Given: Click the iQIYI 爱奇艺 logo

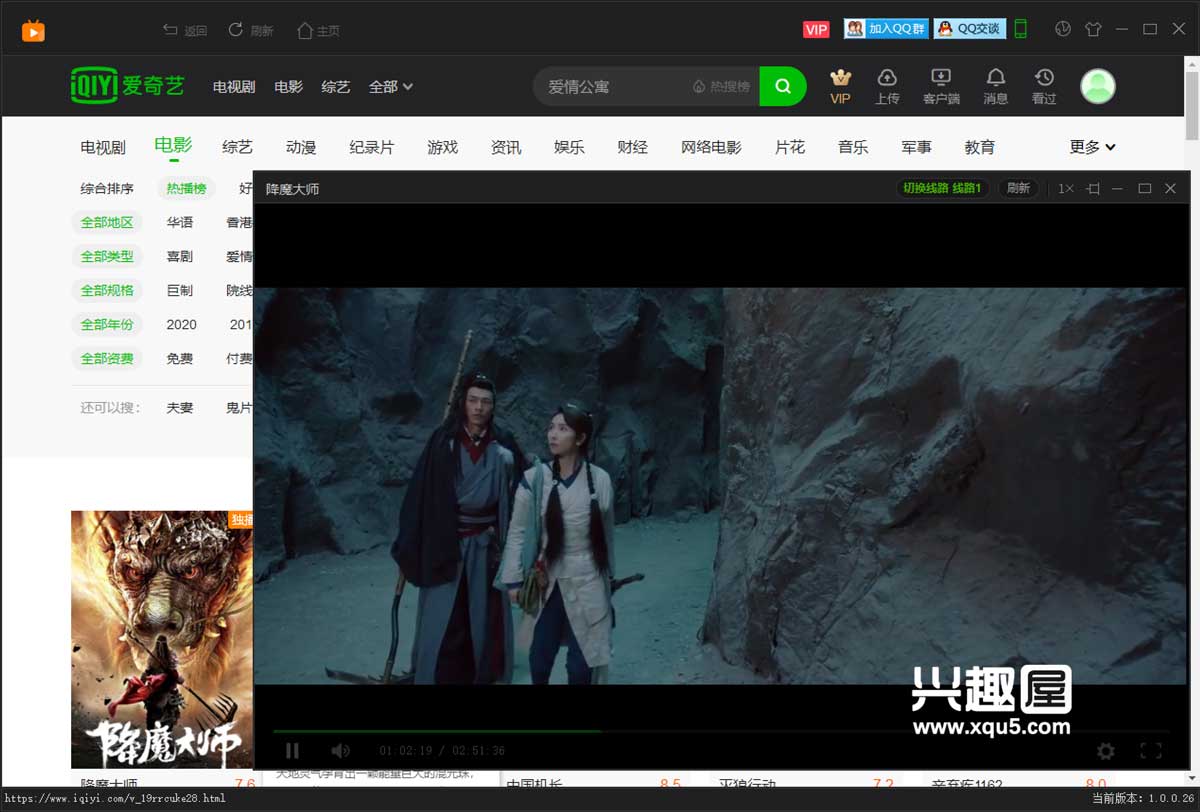Looking at the screenshot, I should (x=128, y=86).
